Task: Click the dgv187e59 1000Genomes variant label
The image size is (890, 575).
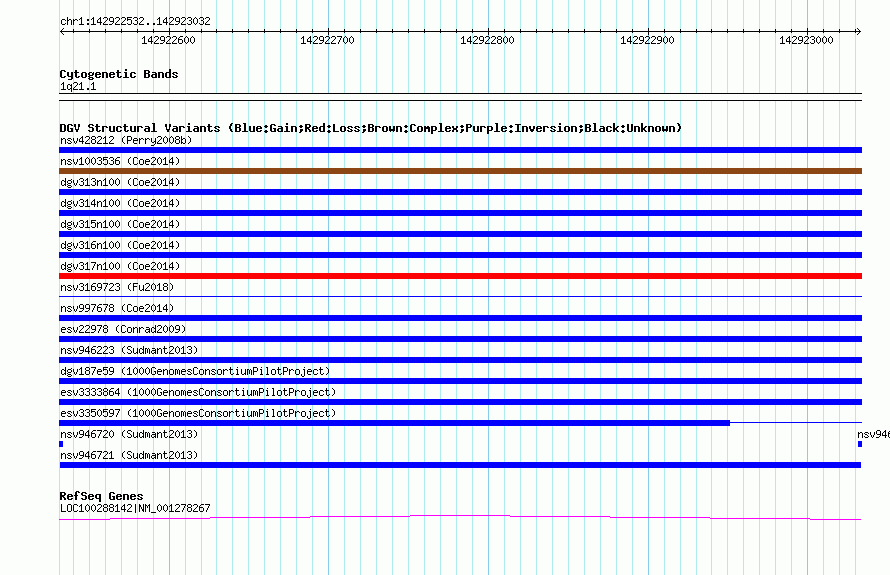Action: (x=195, y=371)
